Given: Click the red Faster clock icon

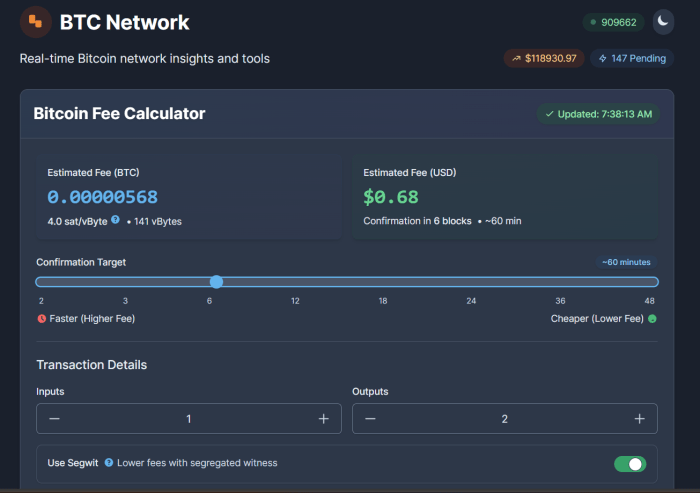Looking at the screenshot, I should [x=41, y=319].
